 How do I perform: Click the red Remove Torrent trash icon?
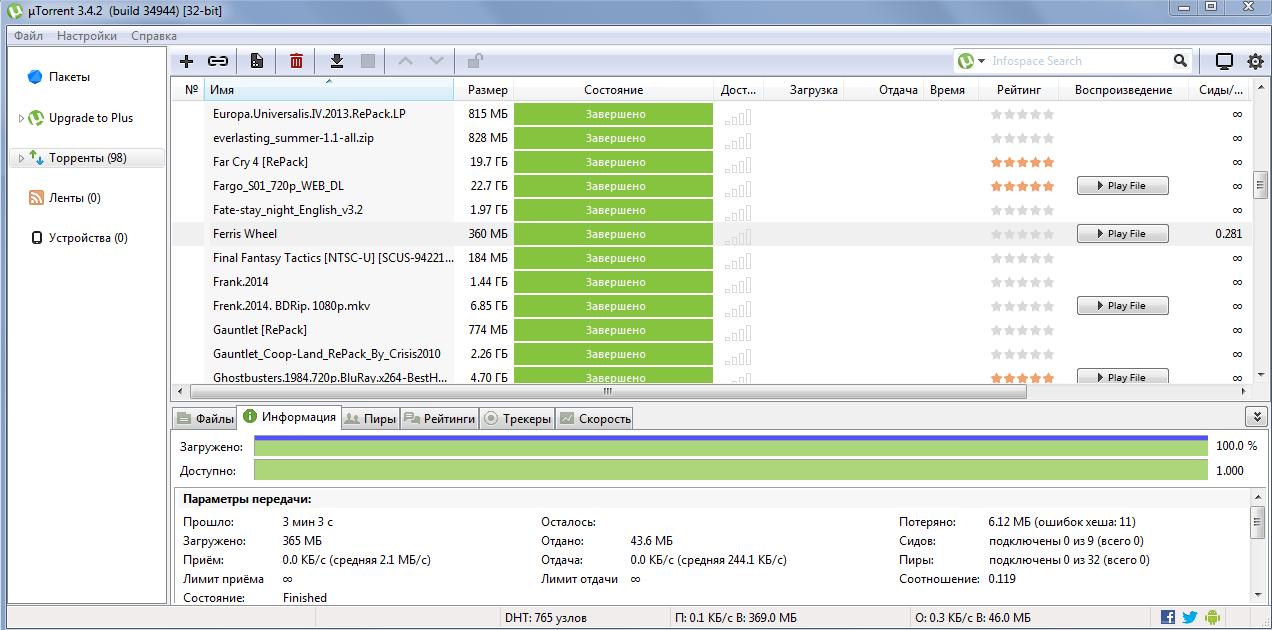(296, 61)
